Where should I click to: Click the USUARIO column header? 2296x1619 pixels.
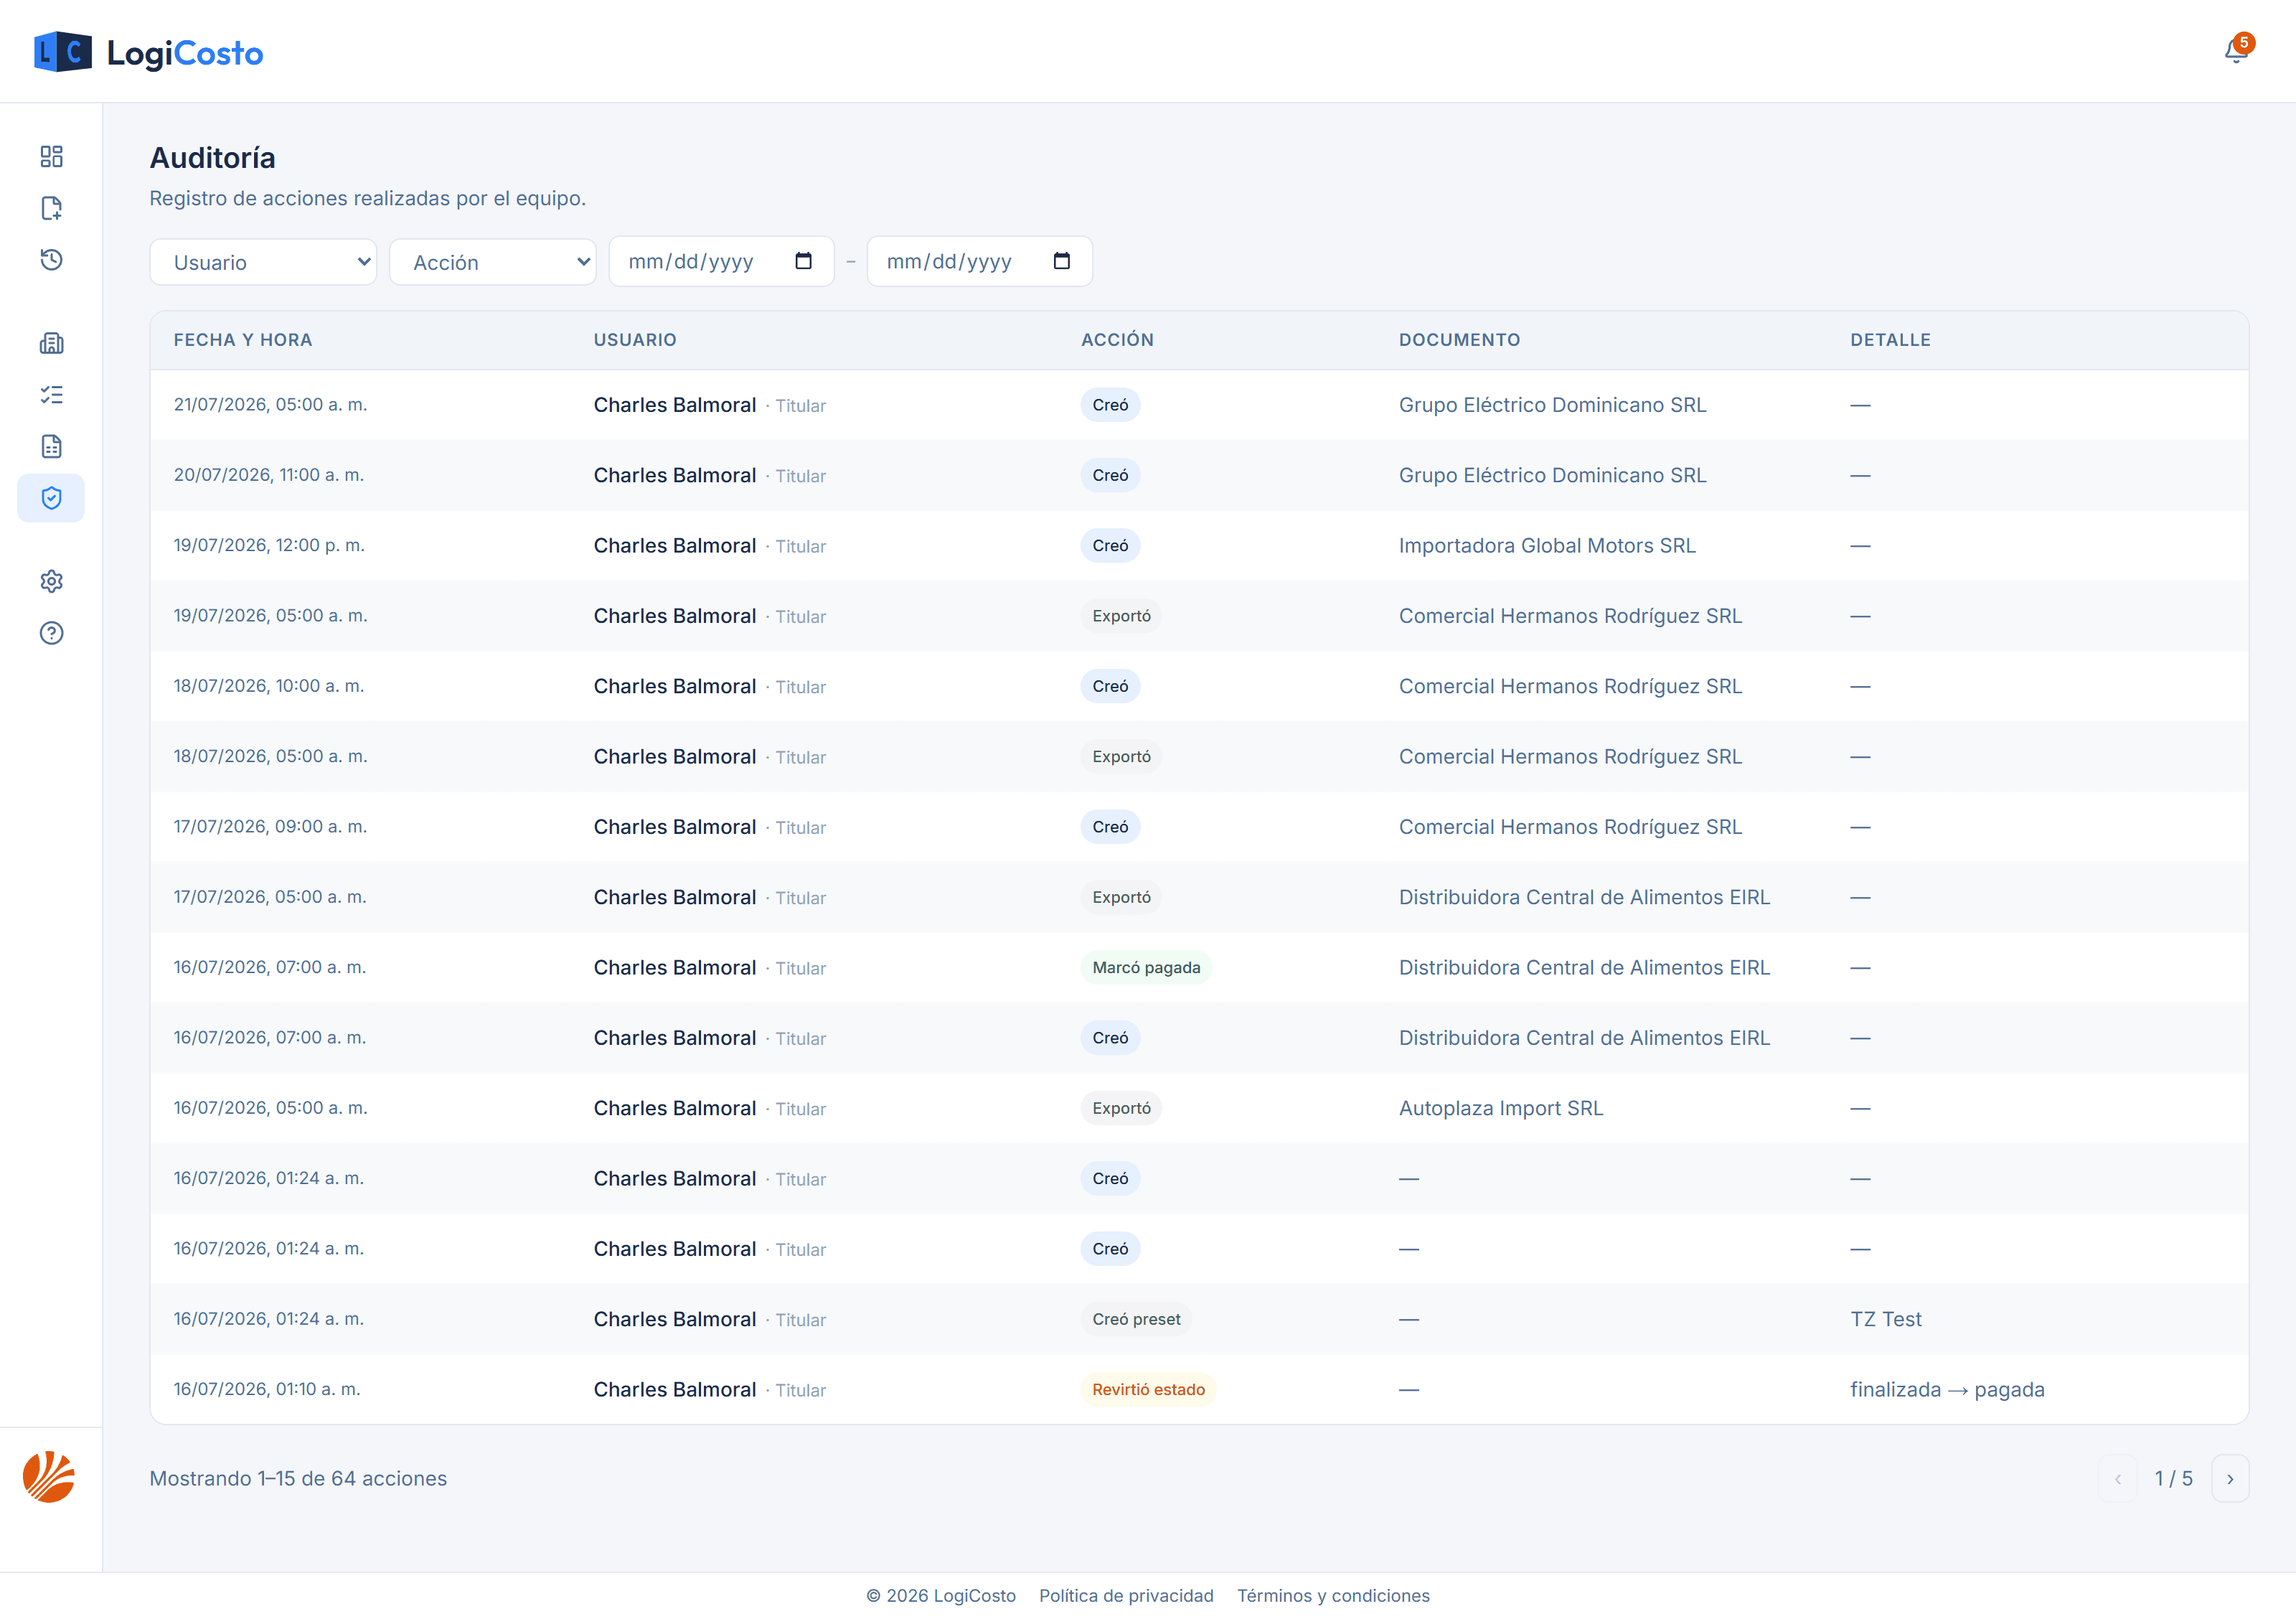coord(635,340)
